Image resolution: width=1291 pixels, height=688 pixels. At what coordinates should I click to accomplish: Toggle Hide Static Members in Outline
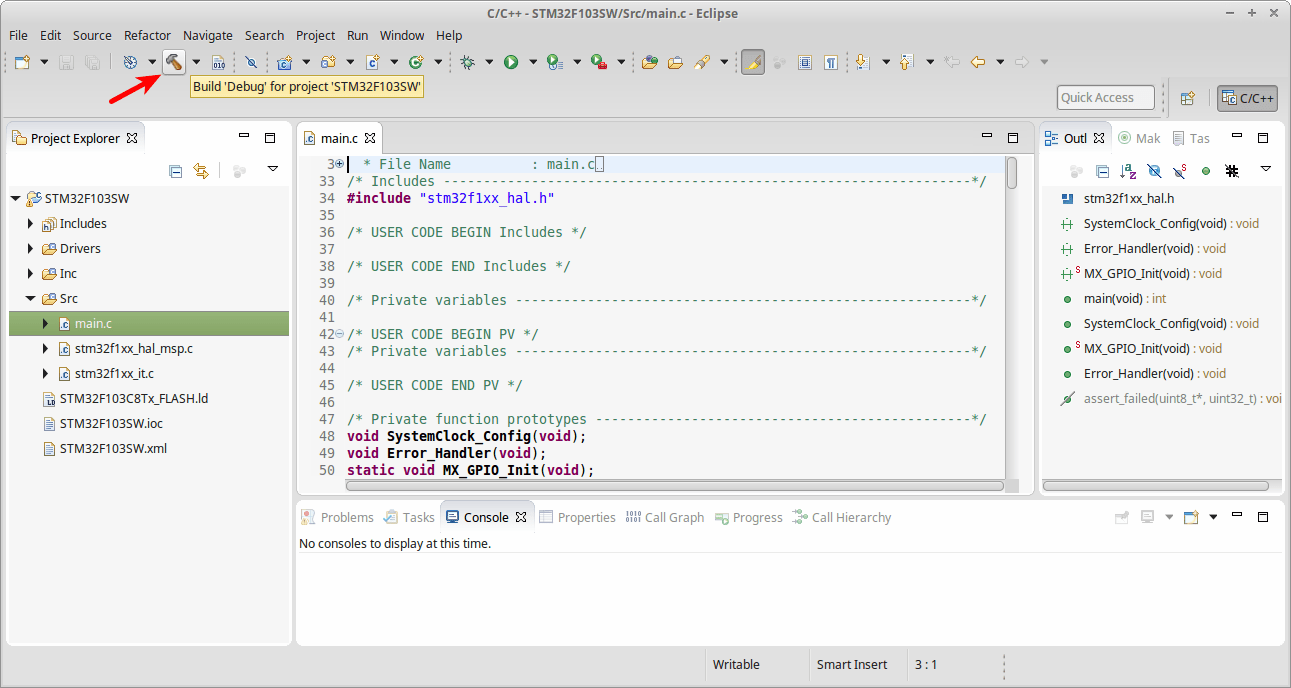pyautogui.click(x=1180, y=171)
